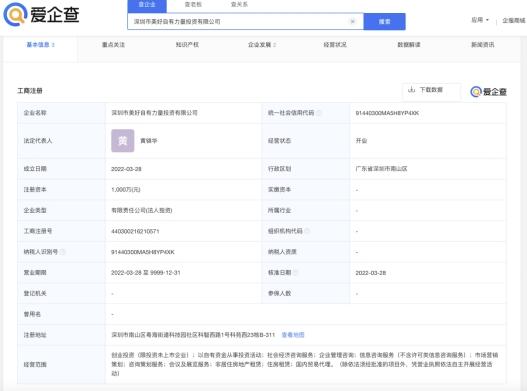Open the 经营状况 section tab
Screen dimensions: 527x391
coord(335,45)
